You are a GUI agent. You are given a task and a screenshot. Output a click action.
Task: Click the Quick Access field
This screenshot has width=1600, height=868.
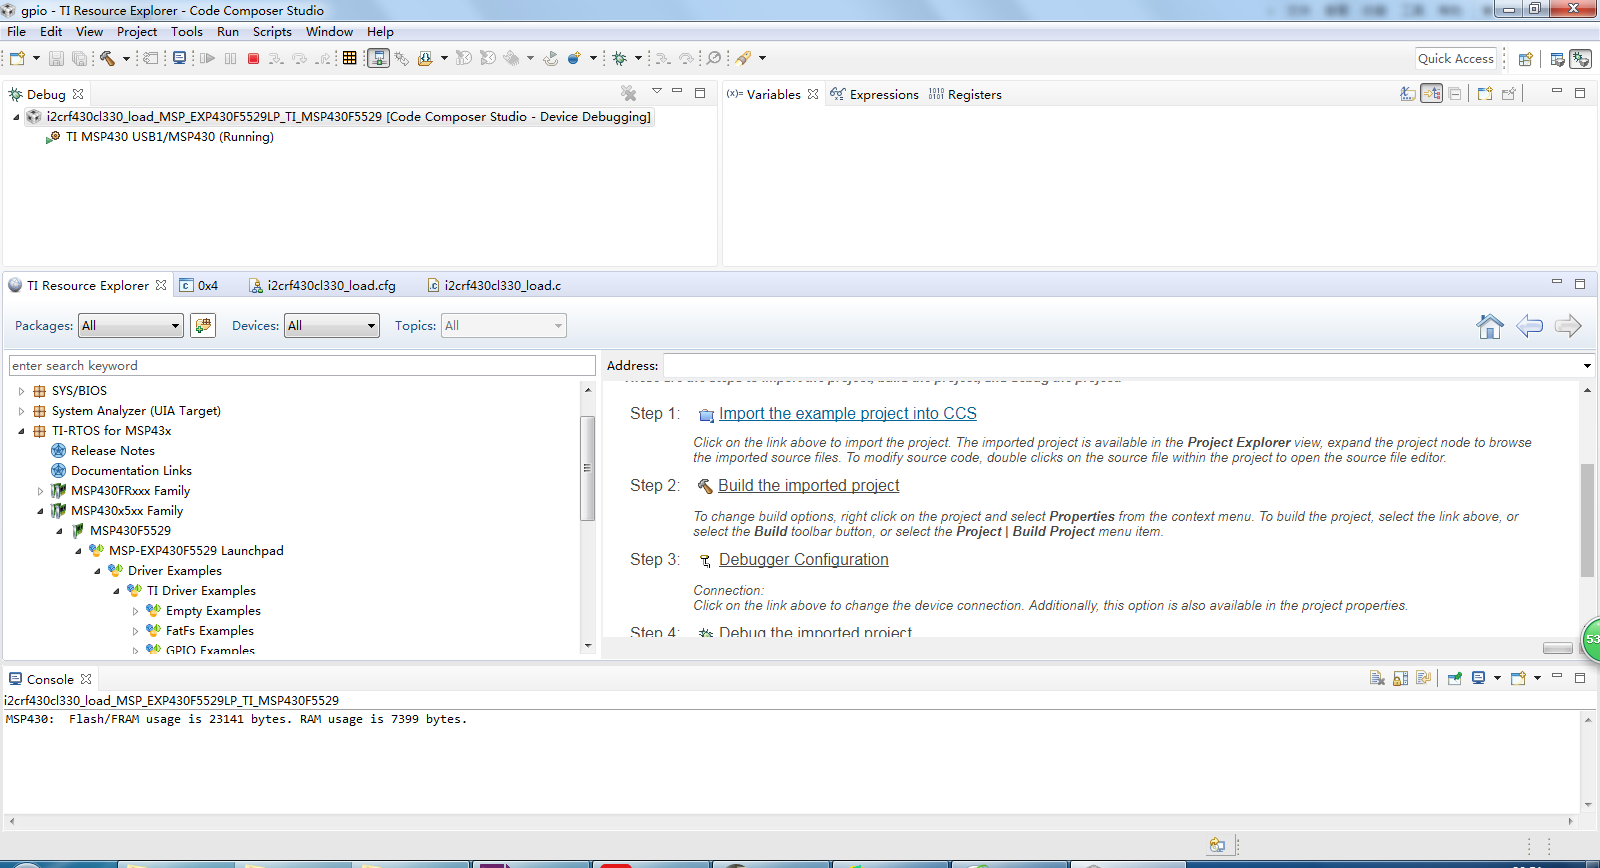coord(1456,59)
